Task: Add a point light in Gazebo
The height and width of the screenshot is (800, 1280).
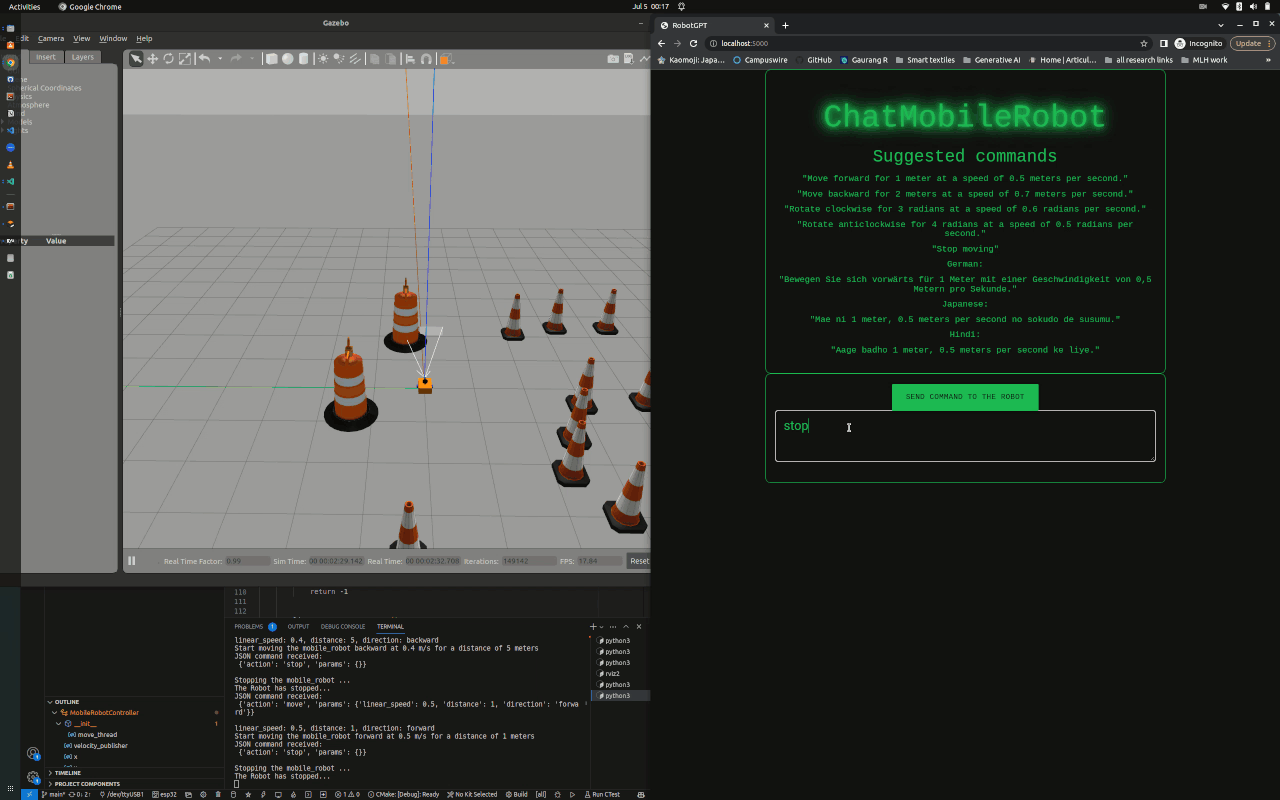Action: (x=323, y=59)
